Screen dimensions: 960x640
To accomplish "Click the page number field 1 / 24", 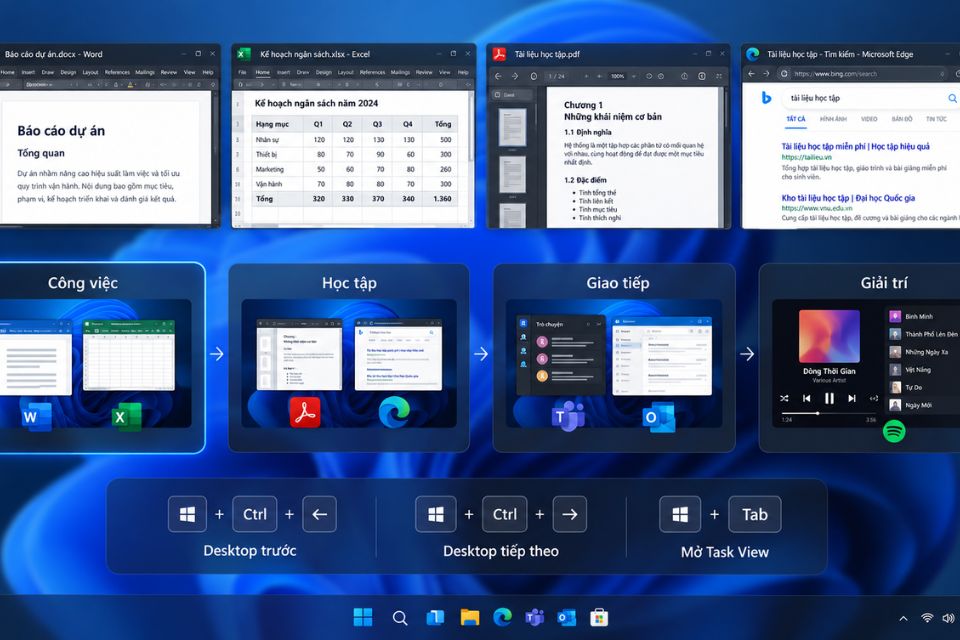I will coord(557,77).
